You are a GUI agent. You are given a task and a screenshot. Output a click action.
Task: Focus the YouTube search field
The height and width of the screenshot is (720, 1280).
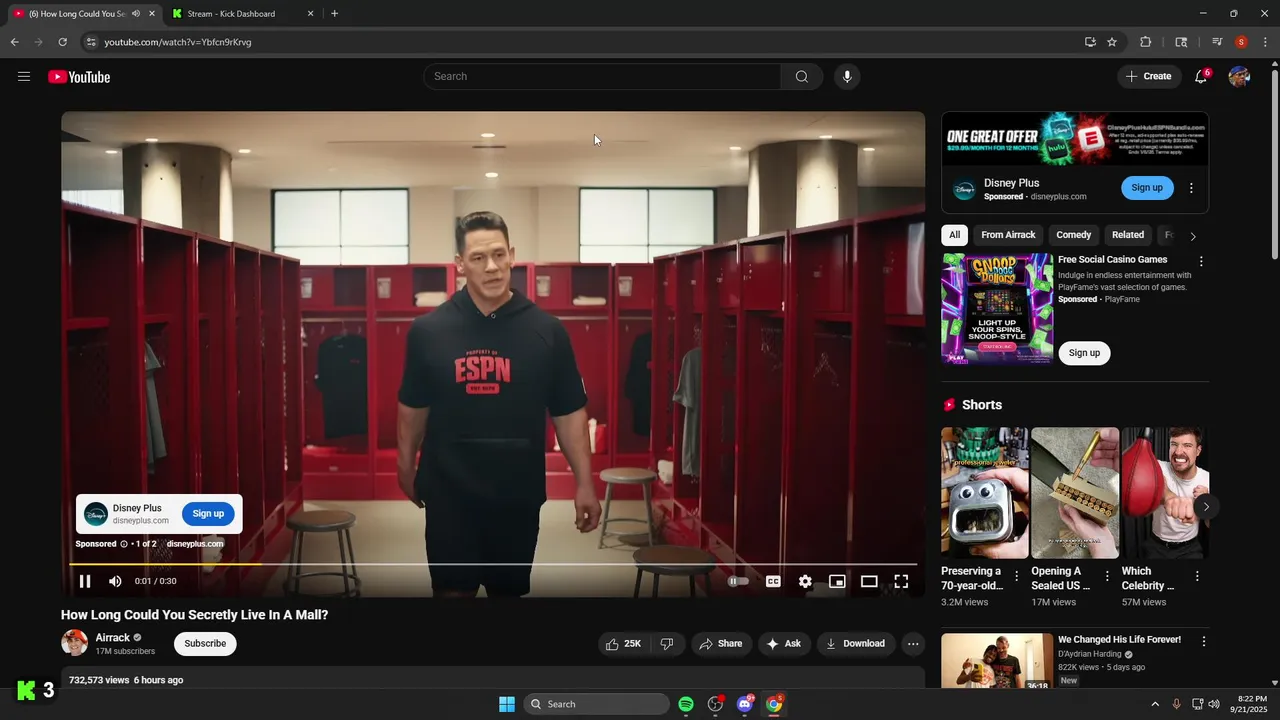click(602, 77)
